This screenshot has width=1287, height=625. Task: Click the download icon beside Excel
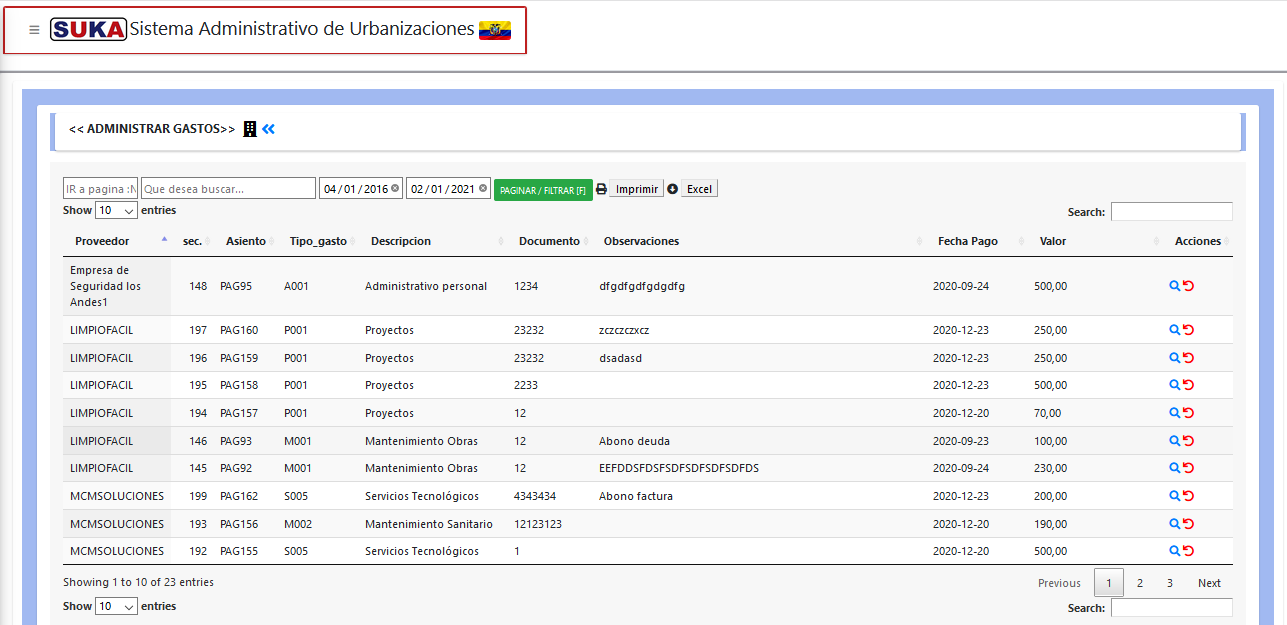point(672,189)
